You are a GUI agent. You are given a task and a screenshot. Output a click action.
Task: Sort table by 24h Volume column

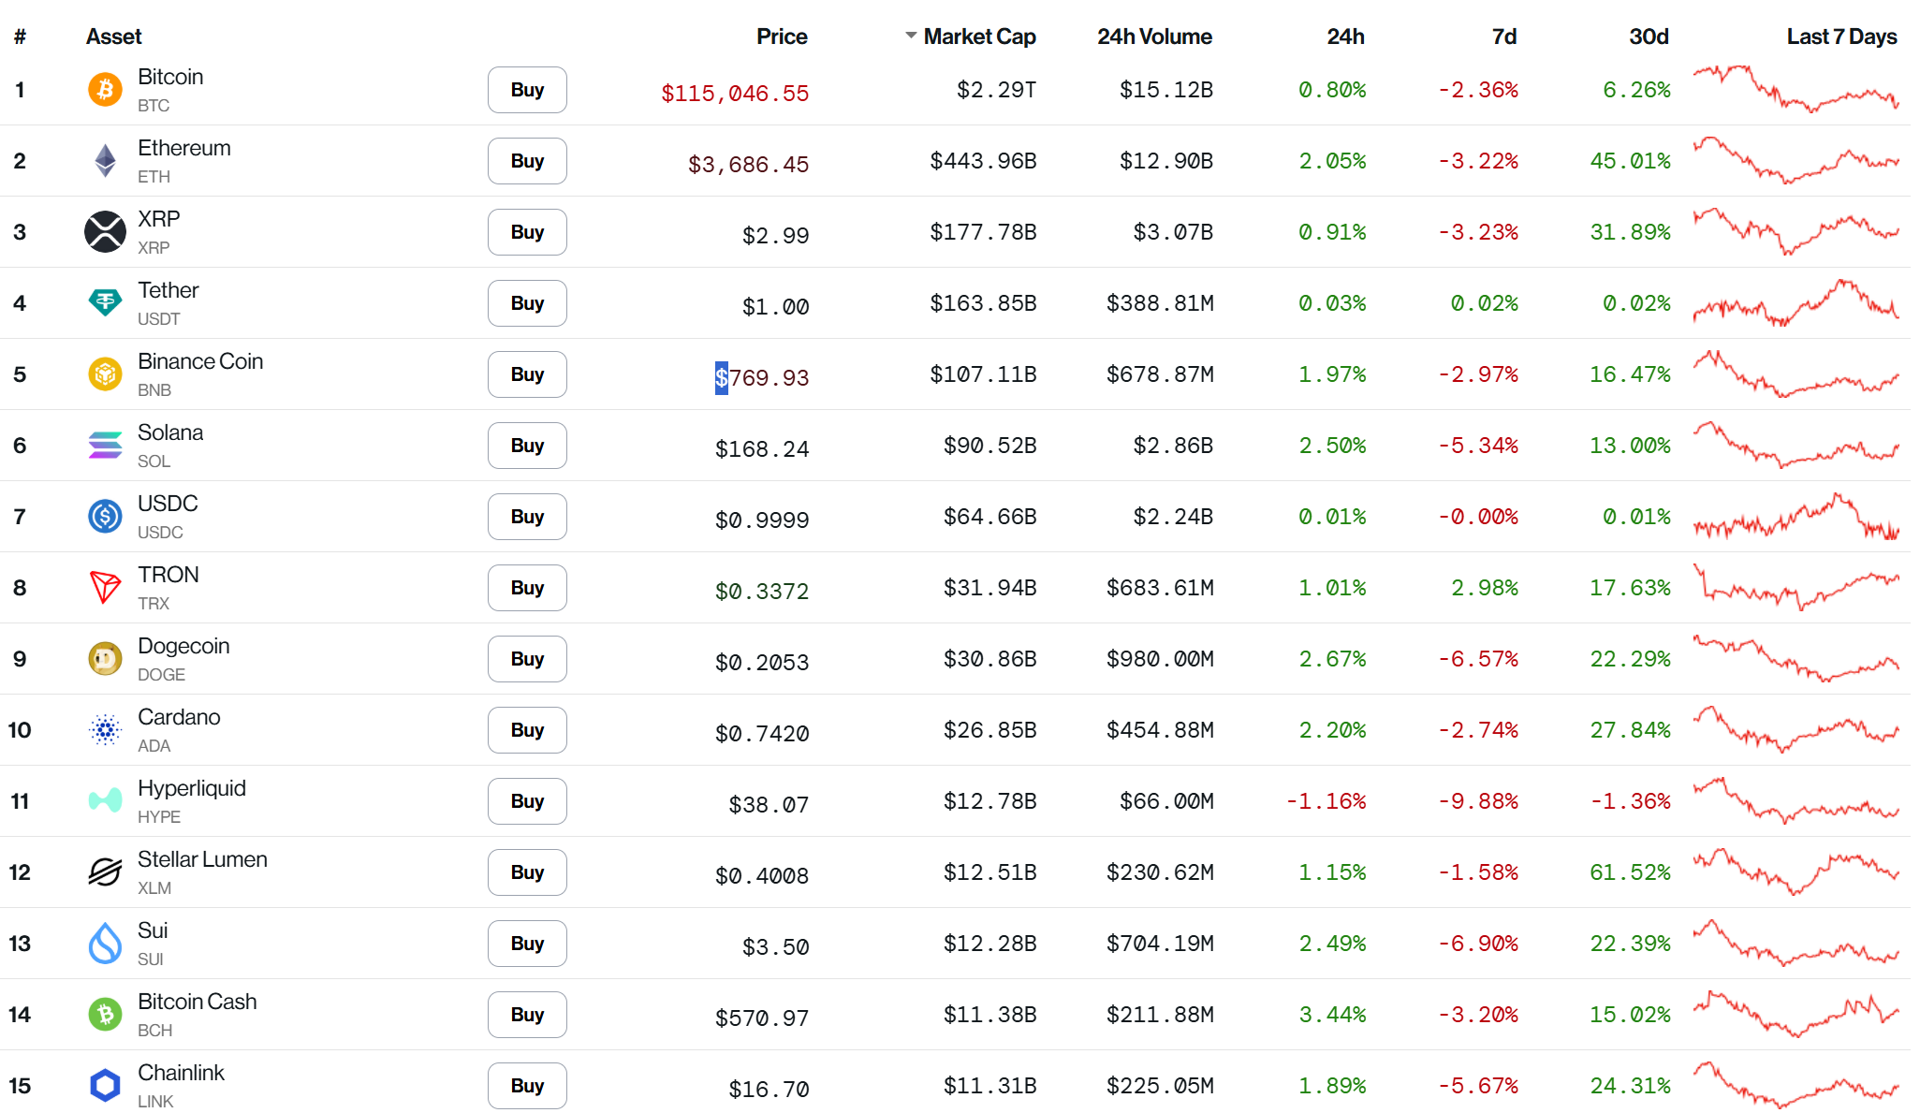point(1154,37)
